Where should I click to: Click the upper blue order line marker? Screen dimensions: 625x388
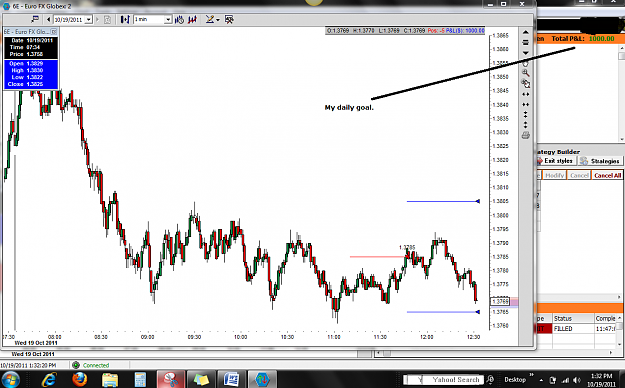pos(478,201)
